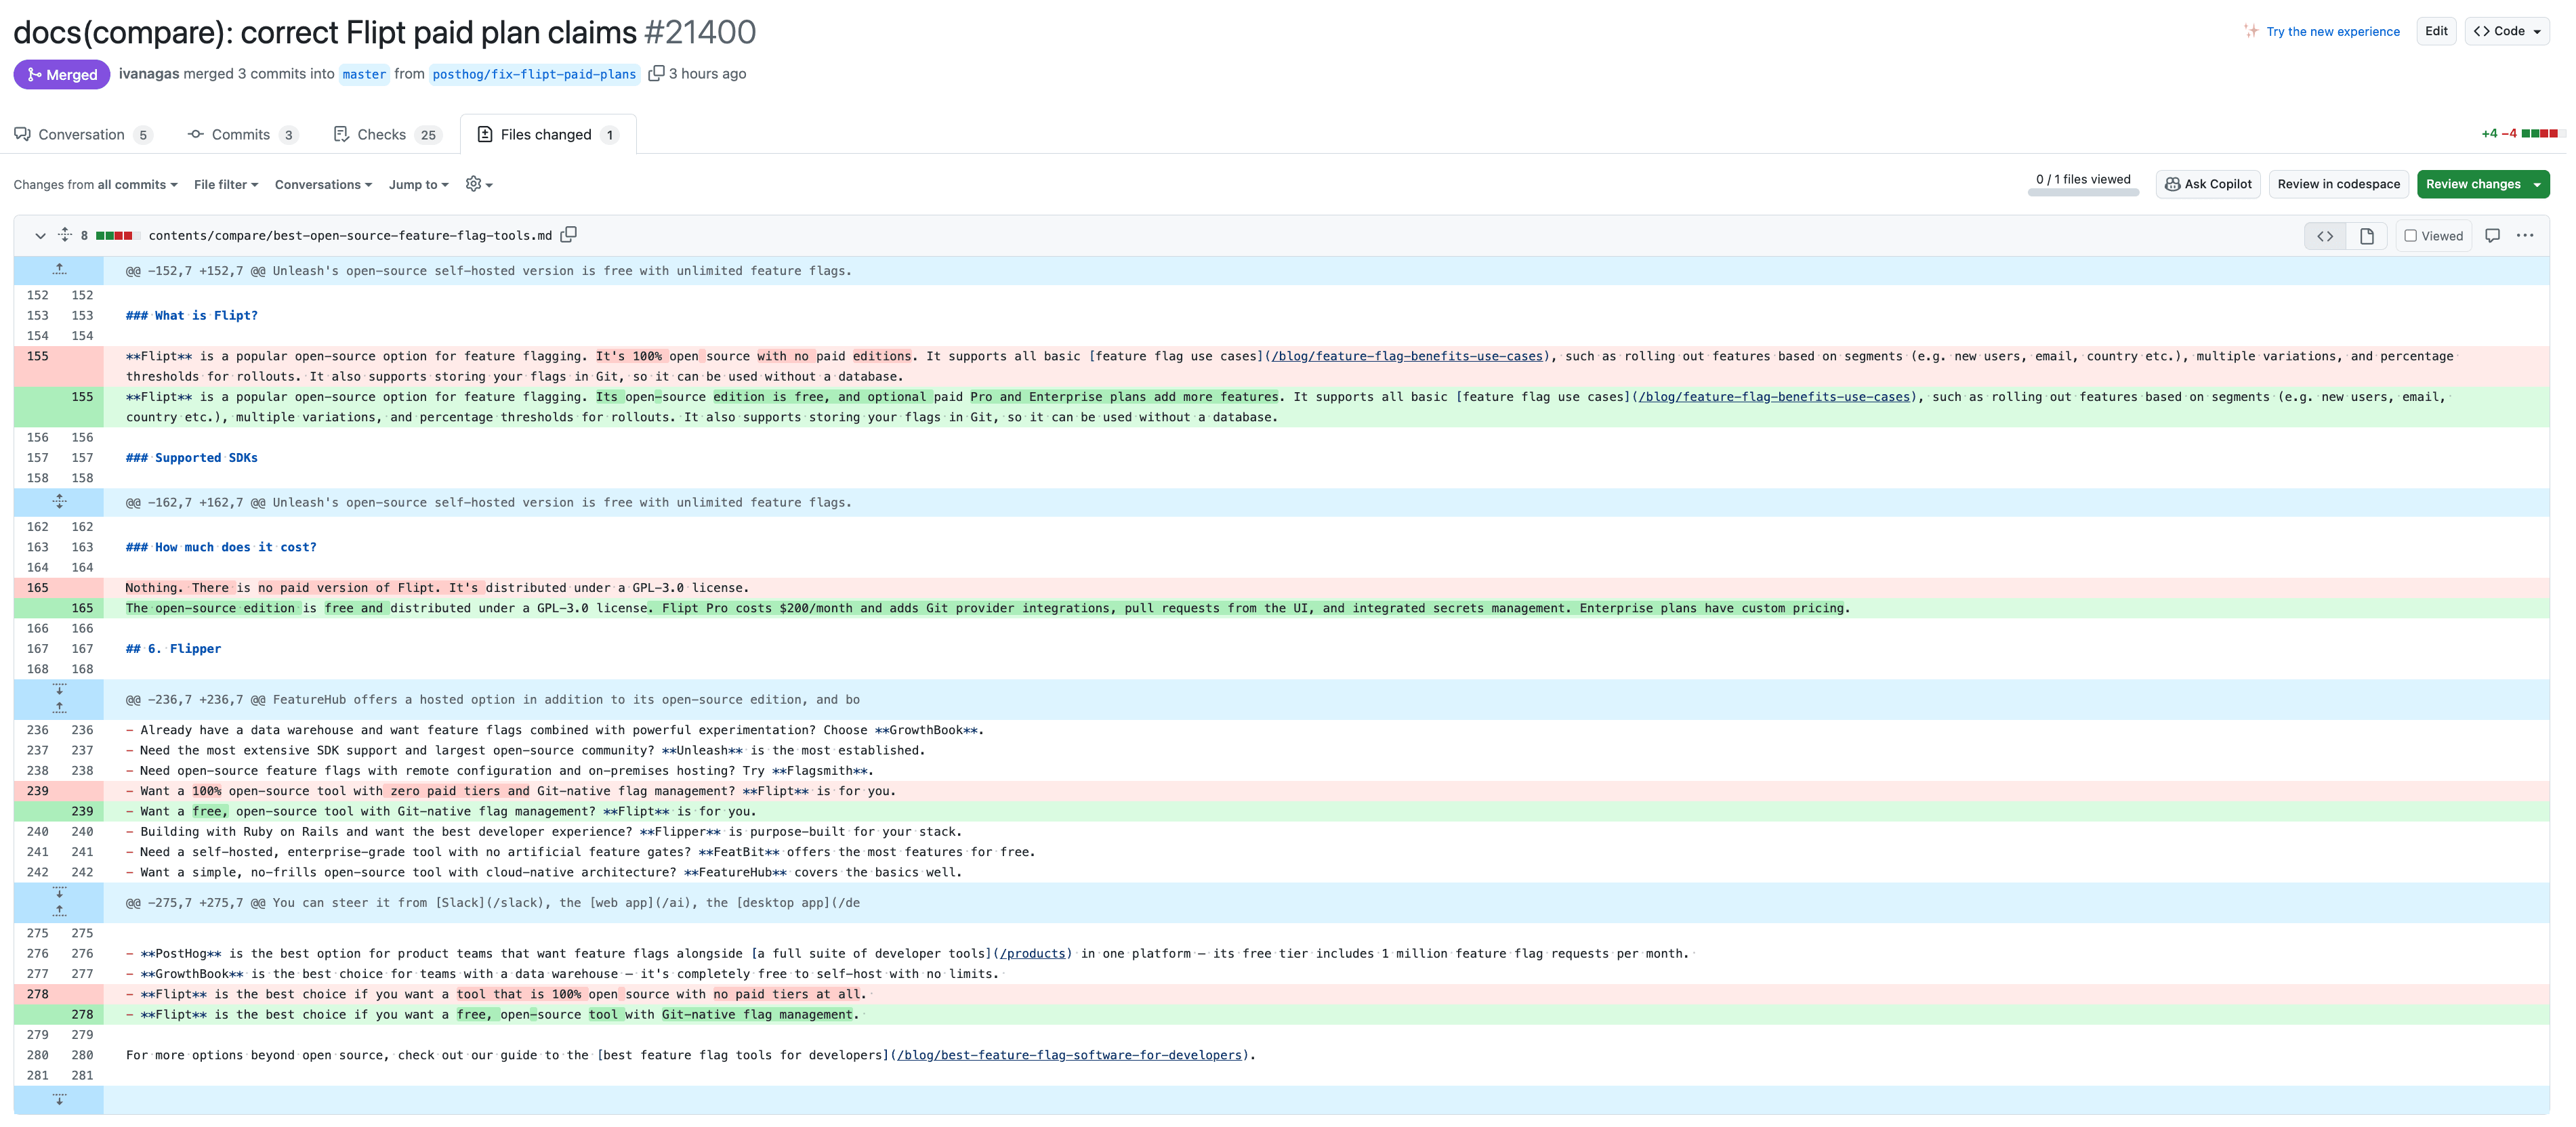Image resolution: width=2576 pixels, height=1127 pixels.
Task: Click the Merged status badge
Action: click(62, 74)
